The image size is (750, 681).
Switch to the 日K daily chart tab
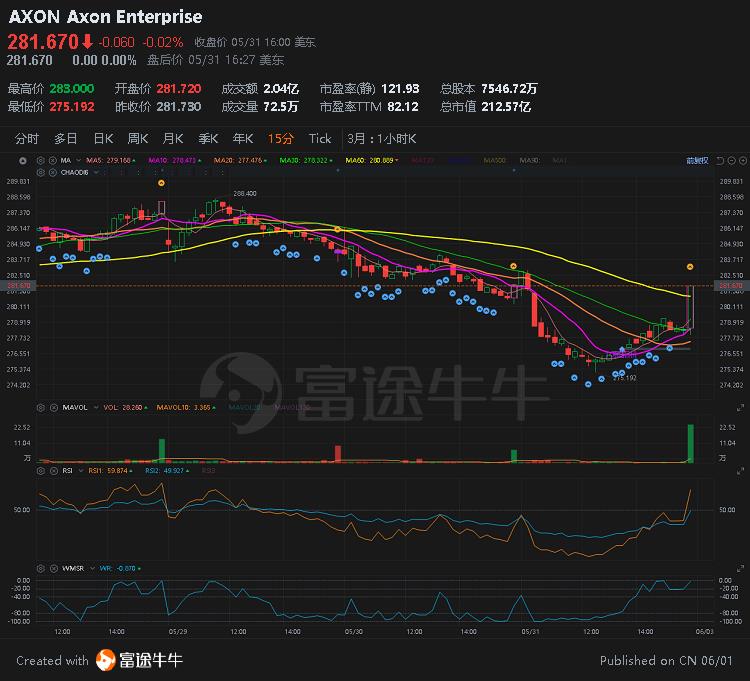point(103,139)
